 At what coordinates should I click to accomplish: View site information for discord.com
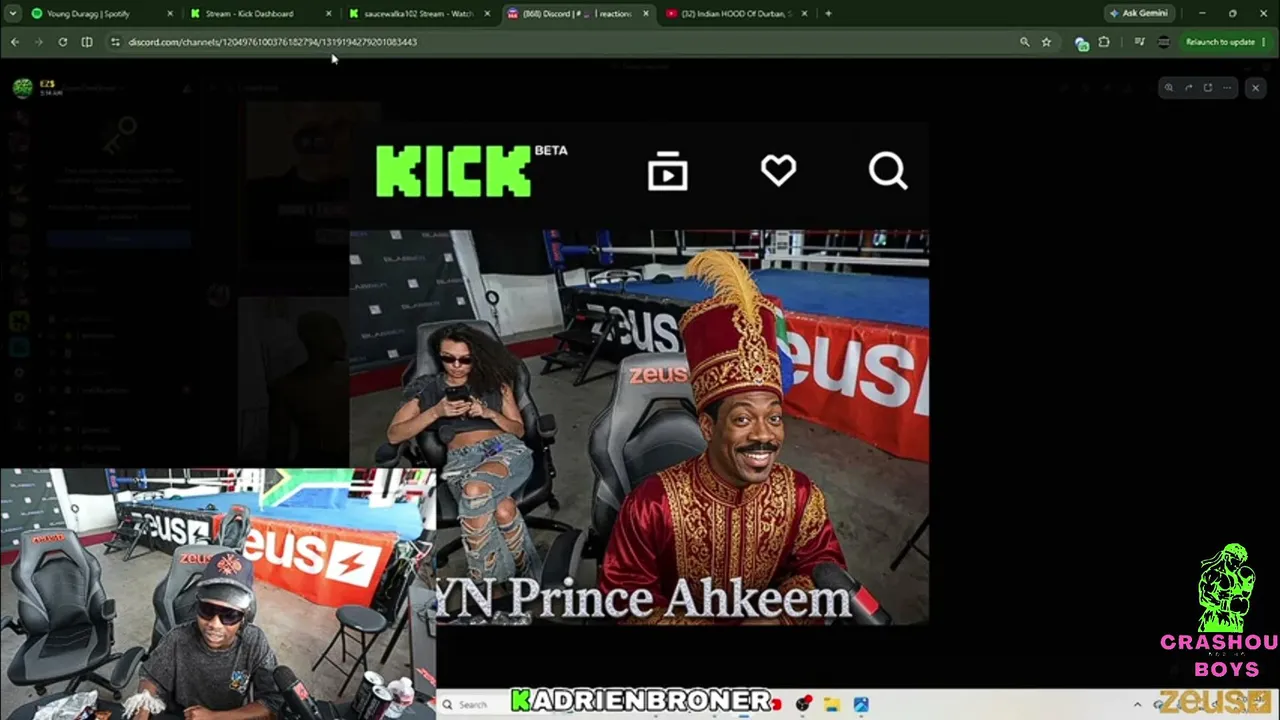pyautogui.click(x=115, y=42)
